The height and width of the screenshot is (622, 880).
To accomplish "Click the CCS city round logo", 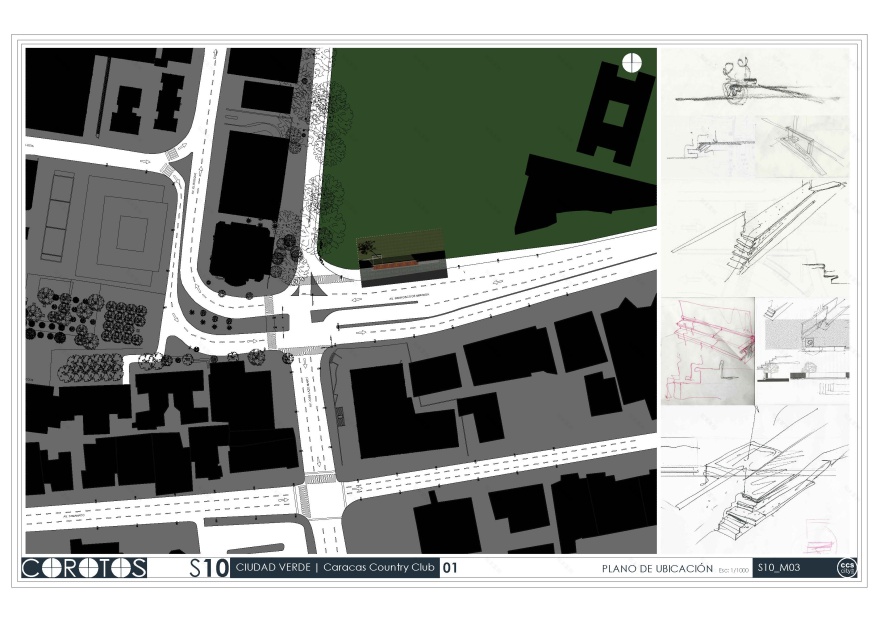I will pos(846,568).
